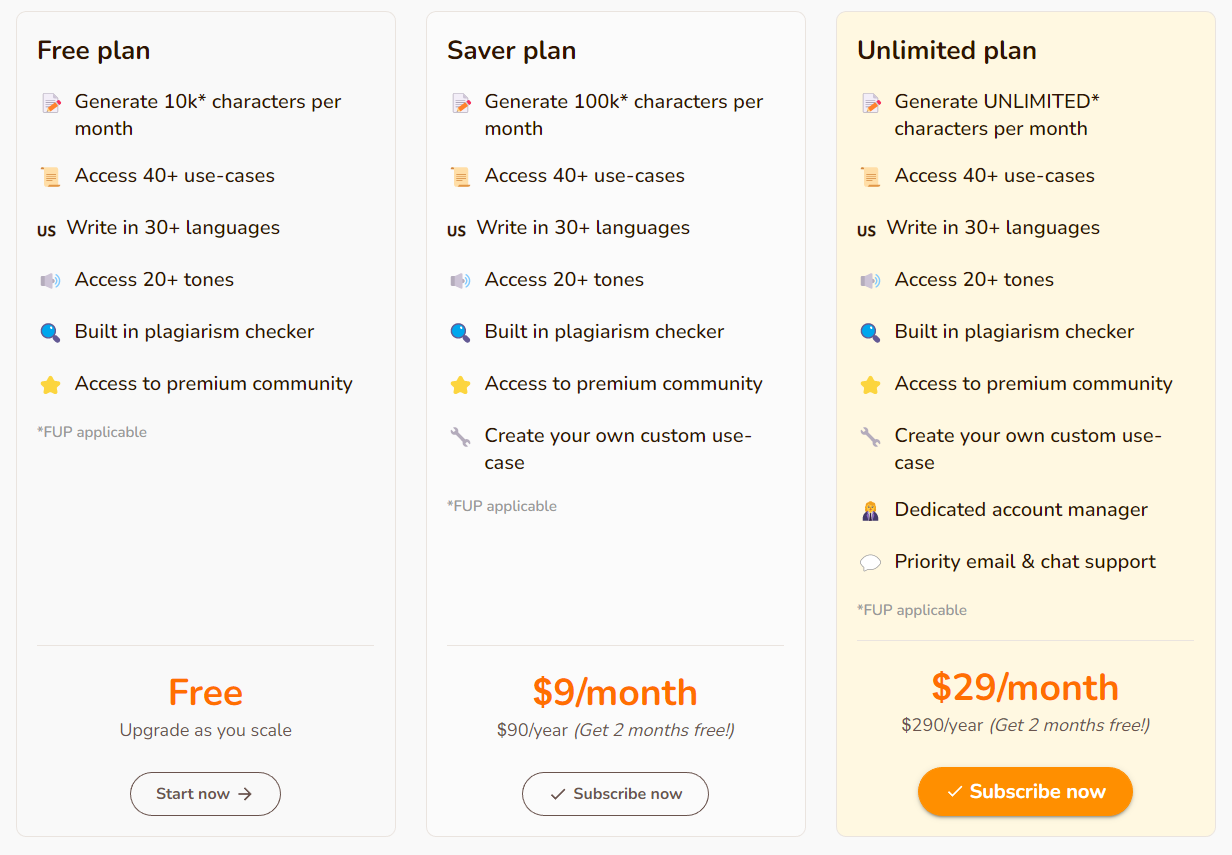Click the Unlimited plan heading

coord(946,51)
